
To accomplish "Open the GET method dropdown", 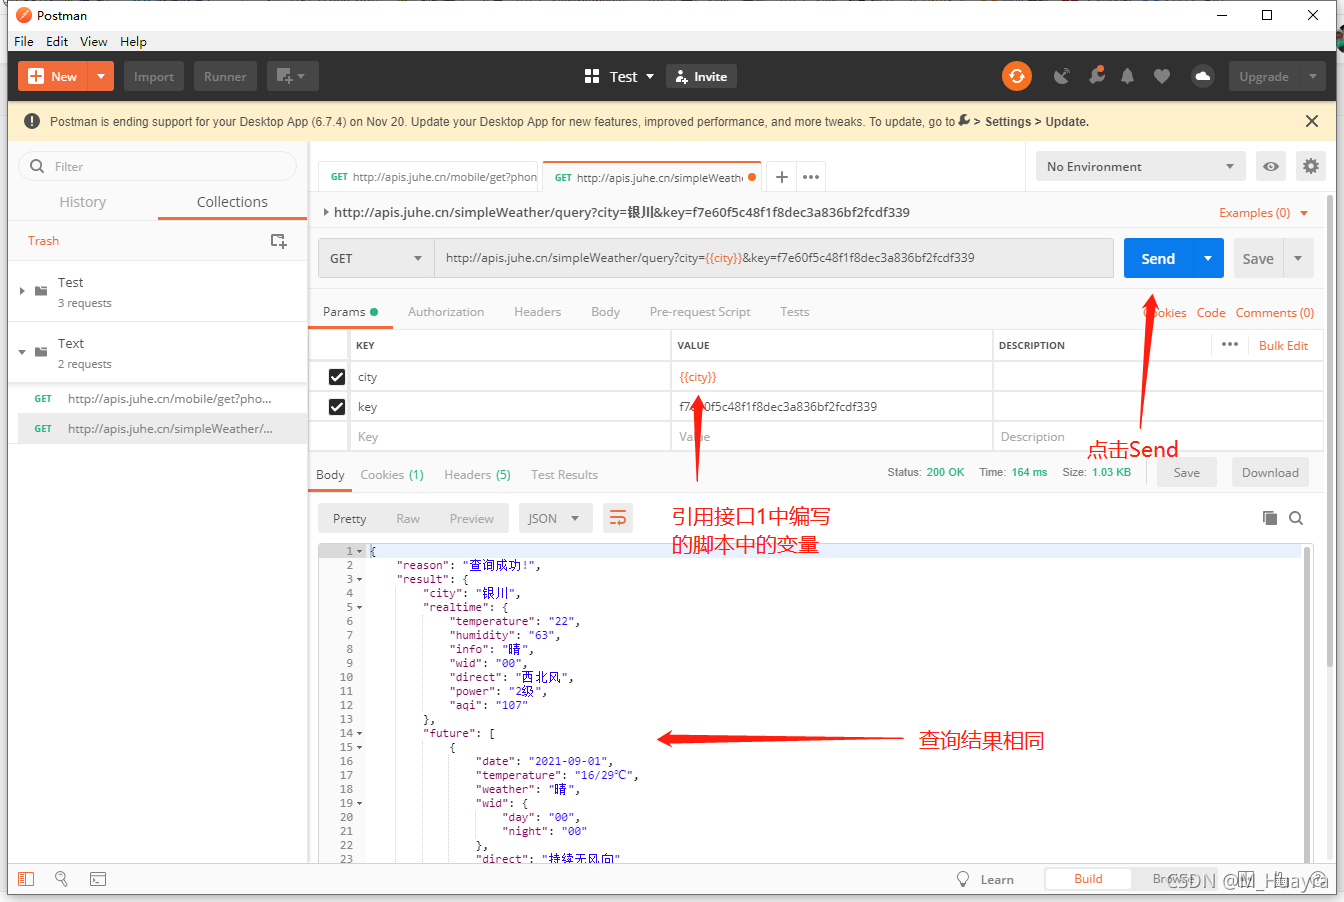I will [376, 258].
